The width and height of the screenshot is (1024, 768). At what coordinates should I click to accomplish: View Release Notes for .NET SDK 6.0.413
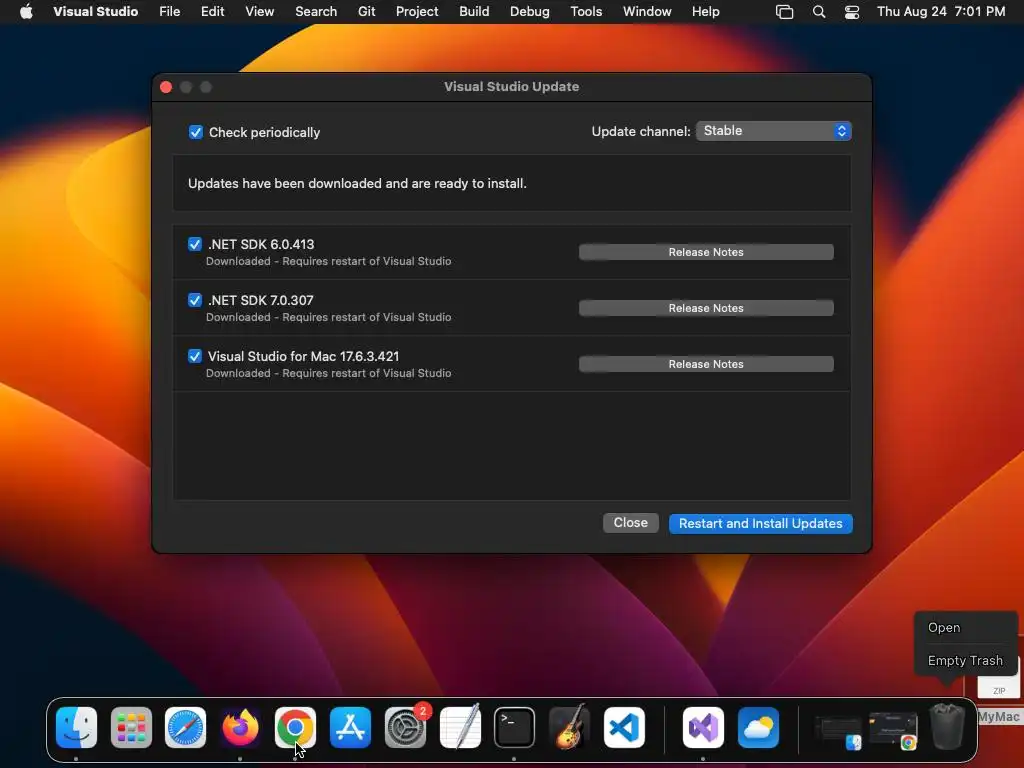pos(706,252)
